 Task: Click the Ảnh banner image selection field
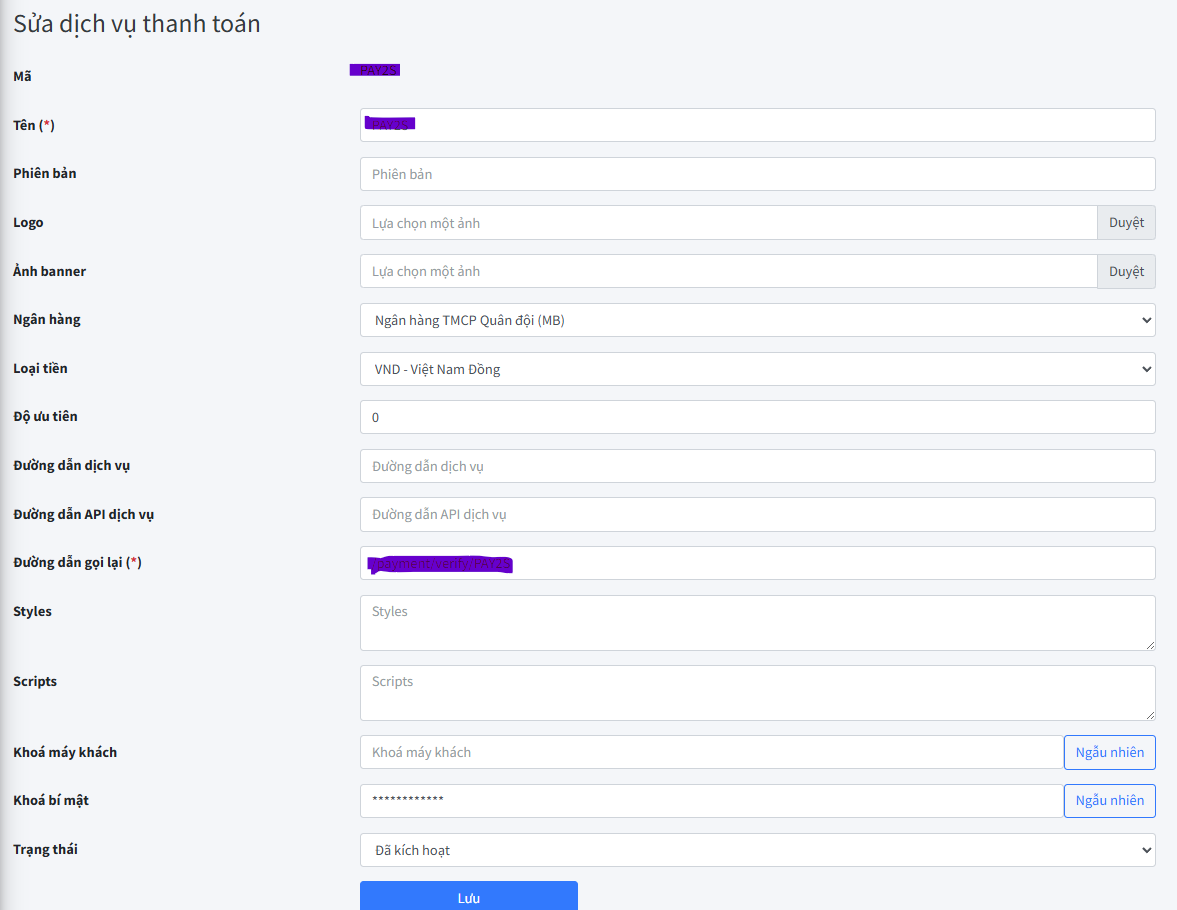tap(728, 271)
